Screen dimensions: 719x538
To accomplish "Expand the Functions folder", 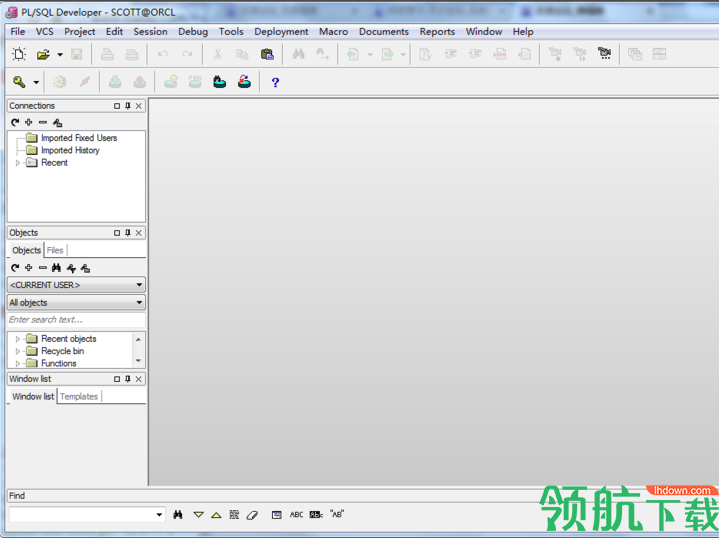I will pyautogui.click(x=17, y=363).
